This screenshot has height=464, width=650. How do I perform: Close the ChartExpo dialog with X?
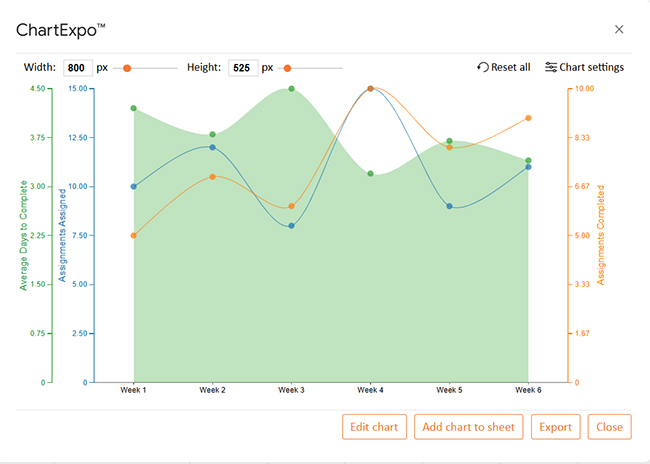619,29
